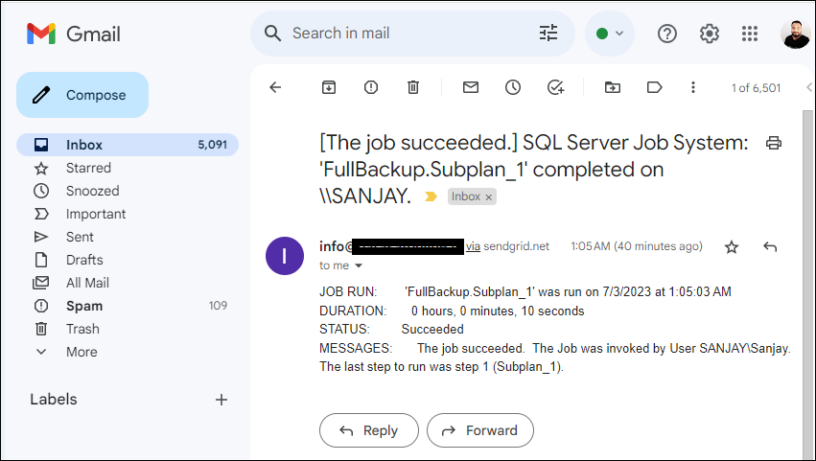Screen dimensions: 816x461
Task: Snooze this email with the clock icon
Action: [x=513, y=88]
